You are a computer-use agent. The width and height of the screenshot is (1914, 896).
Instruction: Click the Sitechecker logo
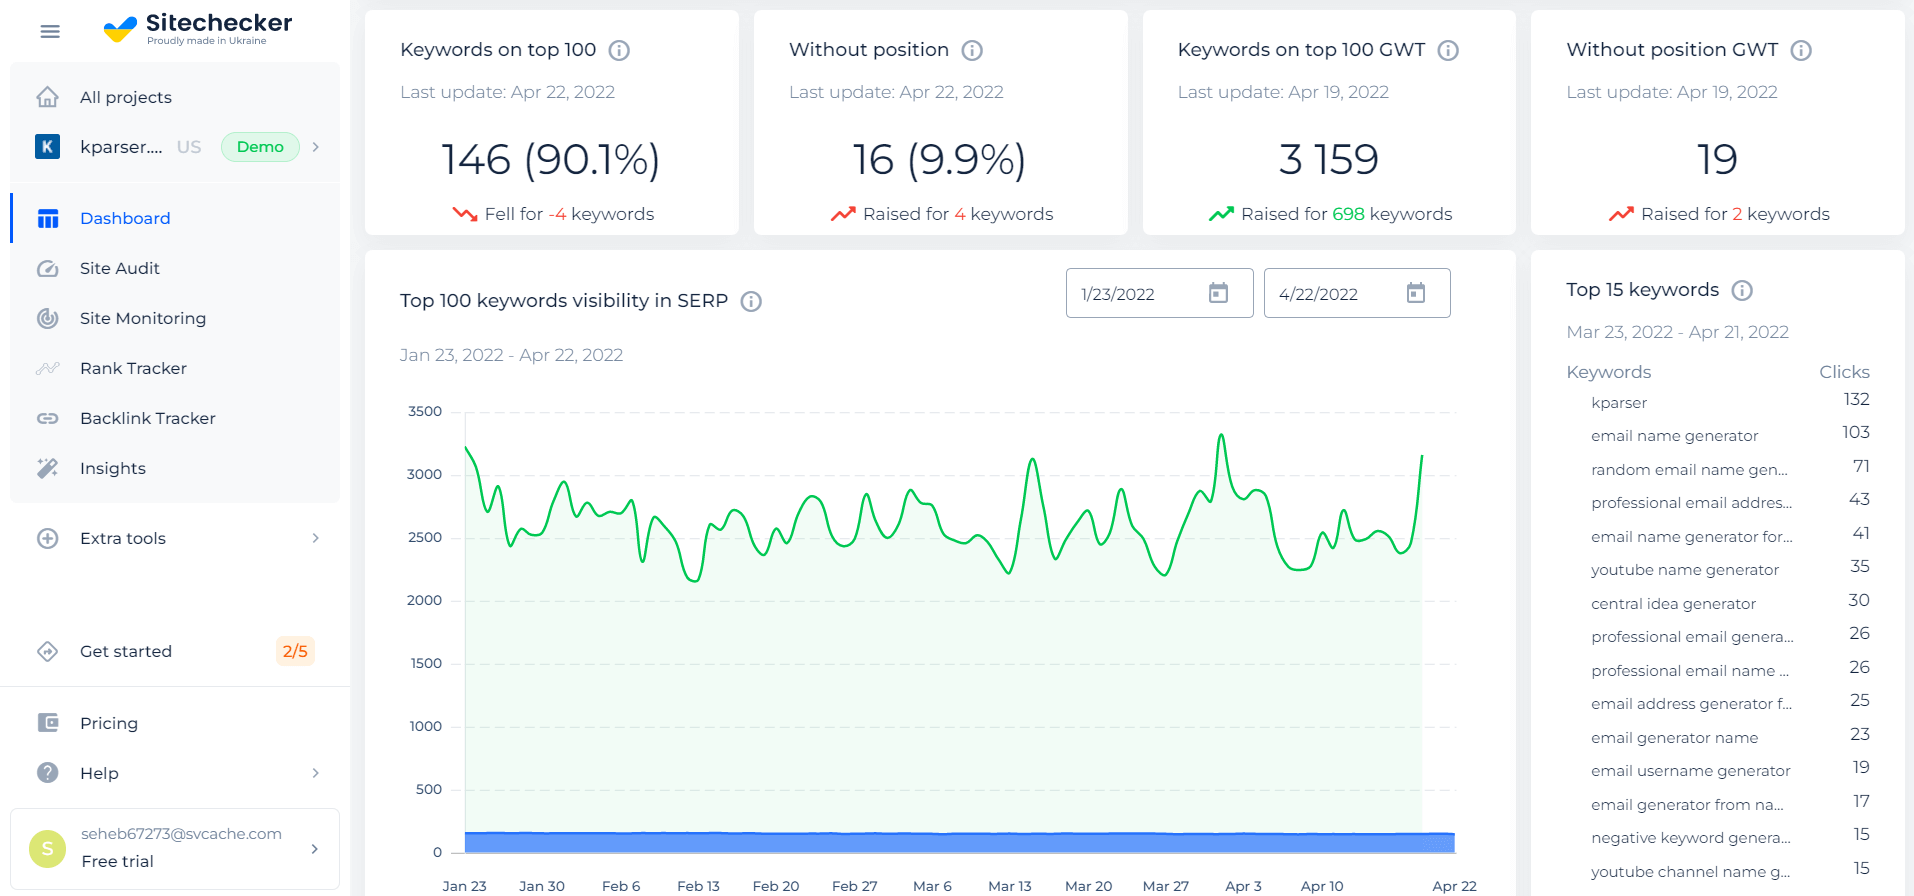point(198,28)
